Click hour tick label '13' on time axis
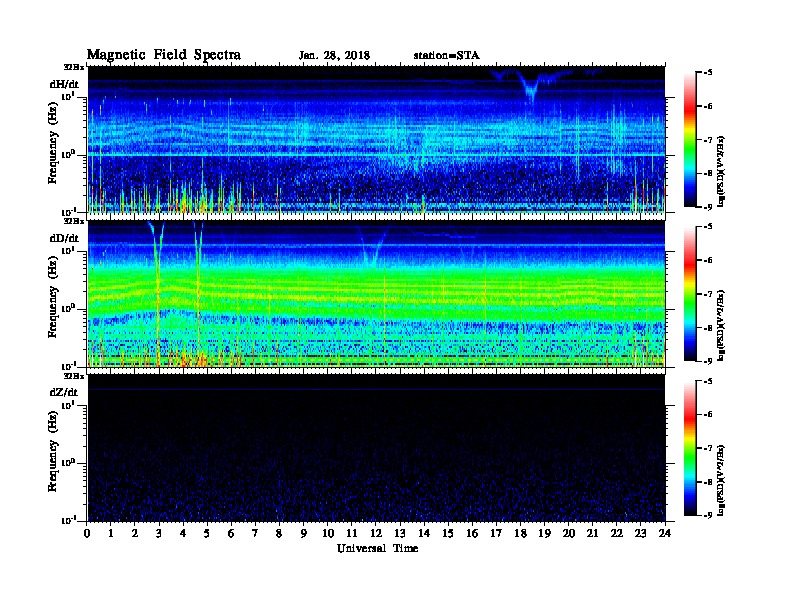 point(400,533)
